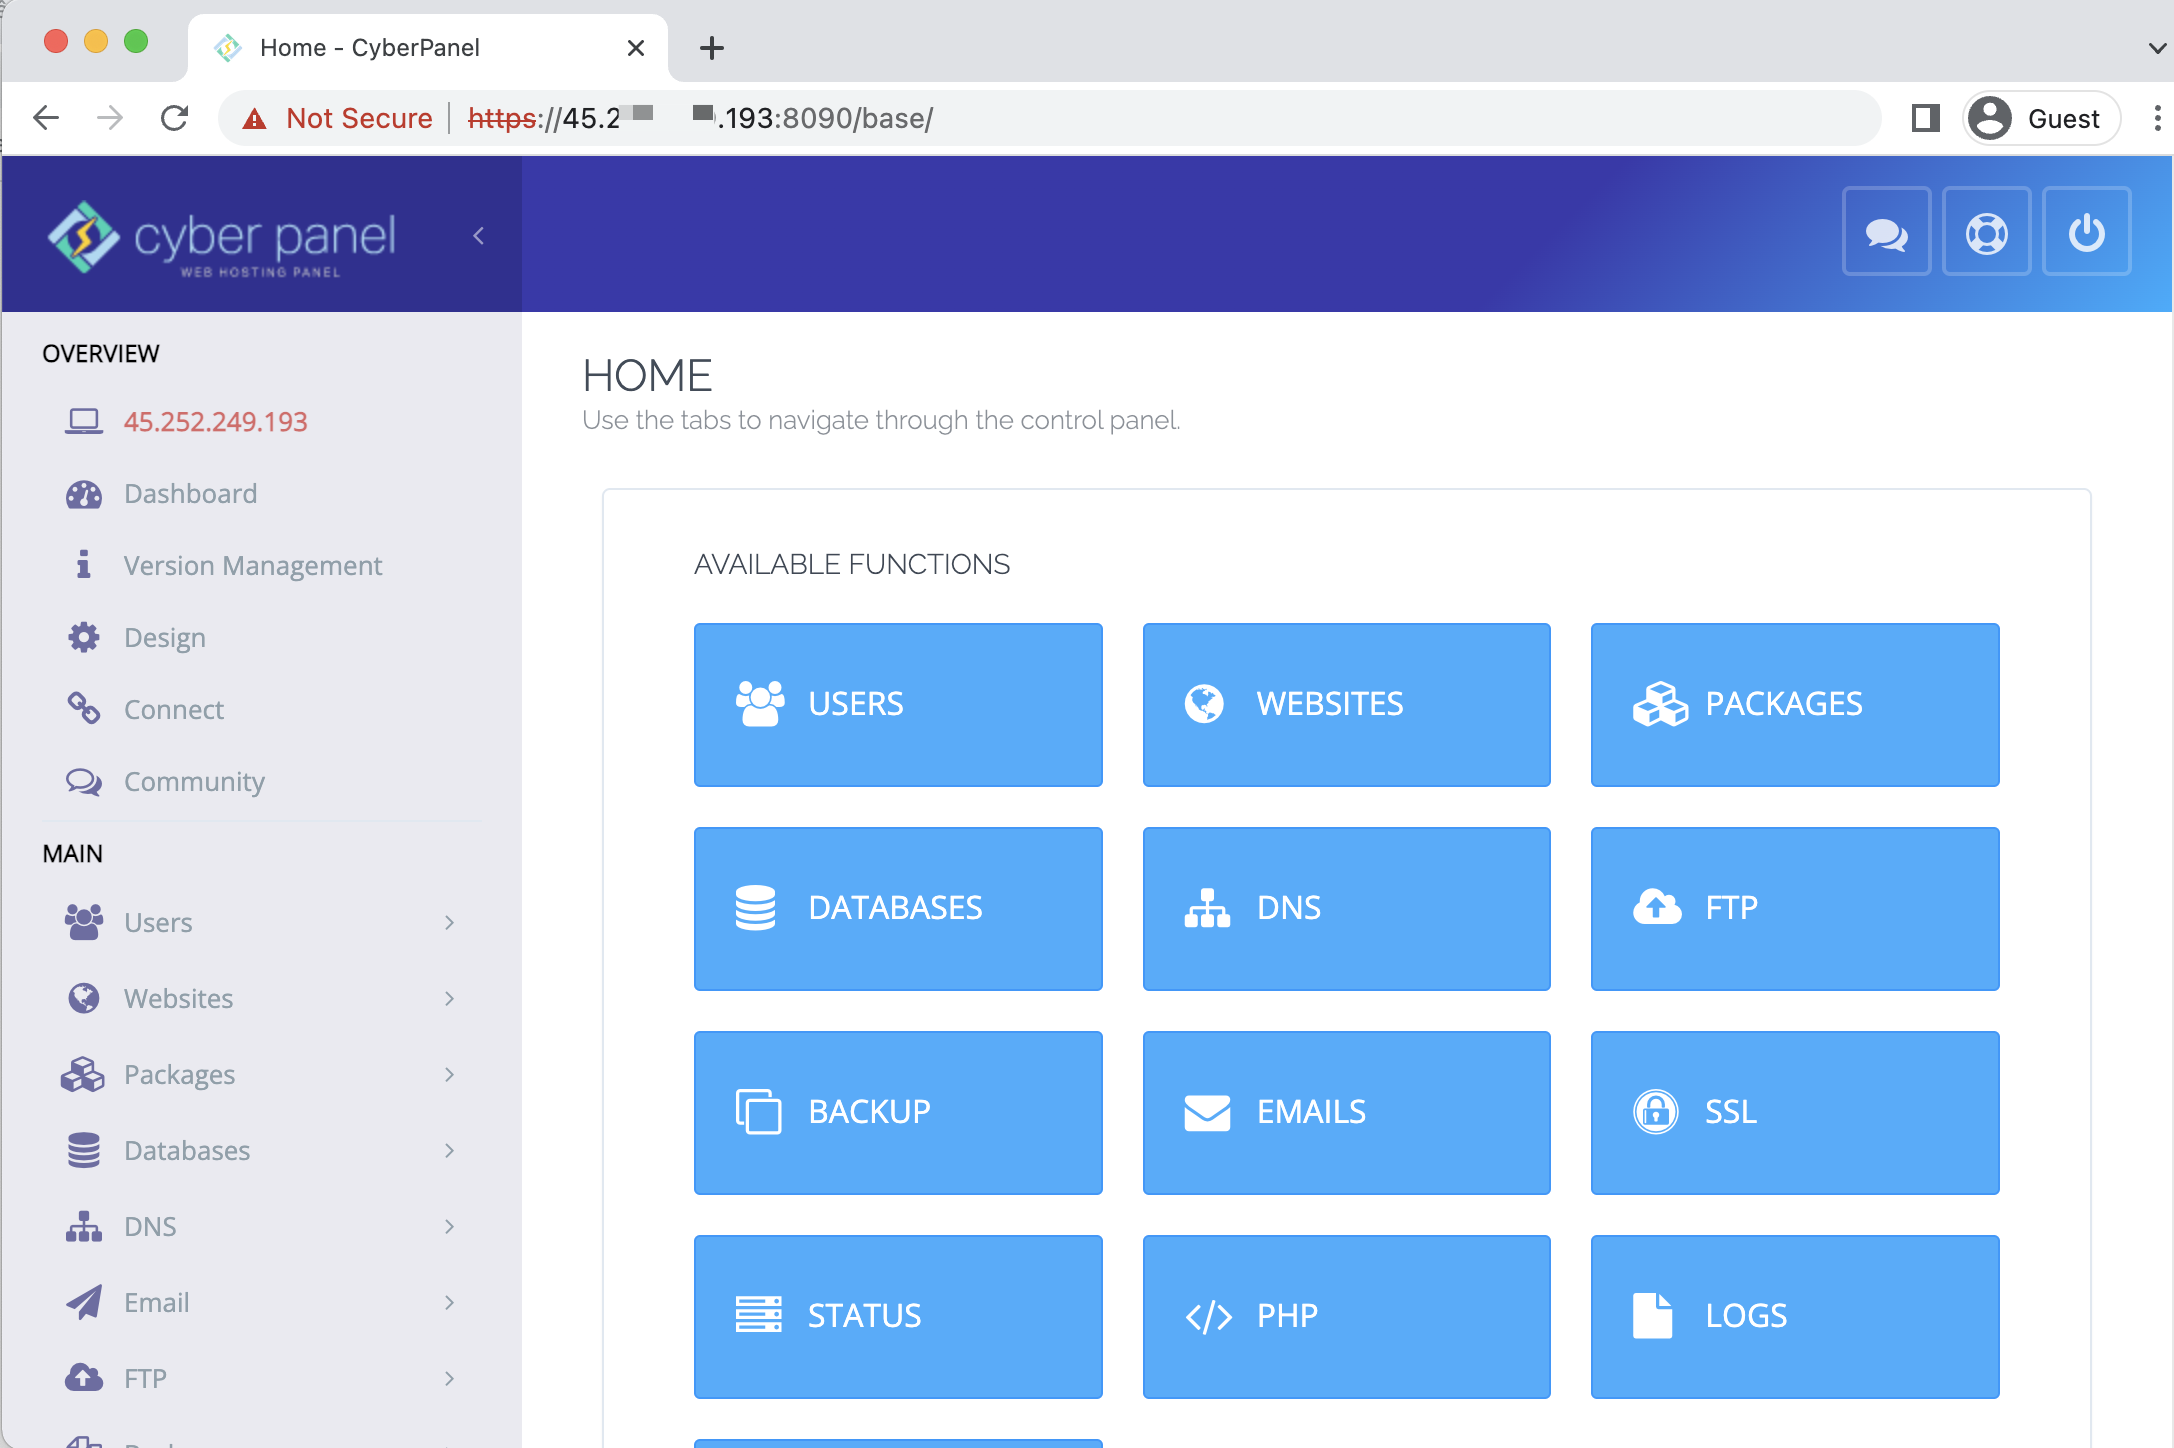The width and height of the screenshot is (2174, 1448).
Task: Click the browser back arrow
Action: (46, 118)
